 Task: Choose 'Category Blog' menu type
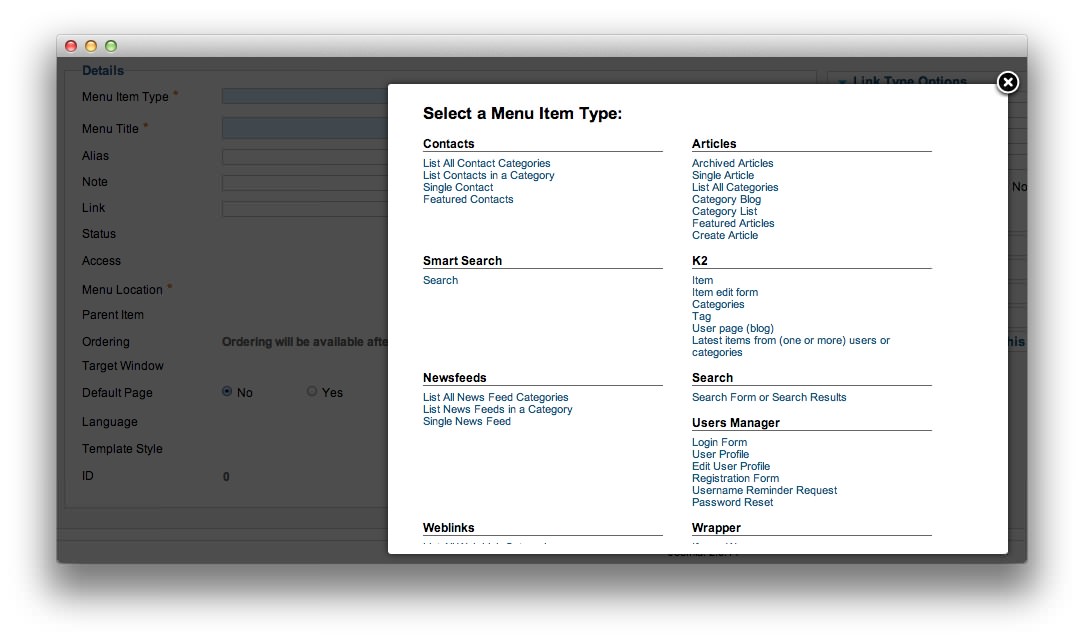[726, 200]
